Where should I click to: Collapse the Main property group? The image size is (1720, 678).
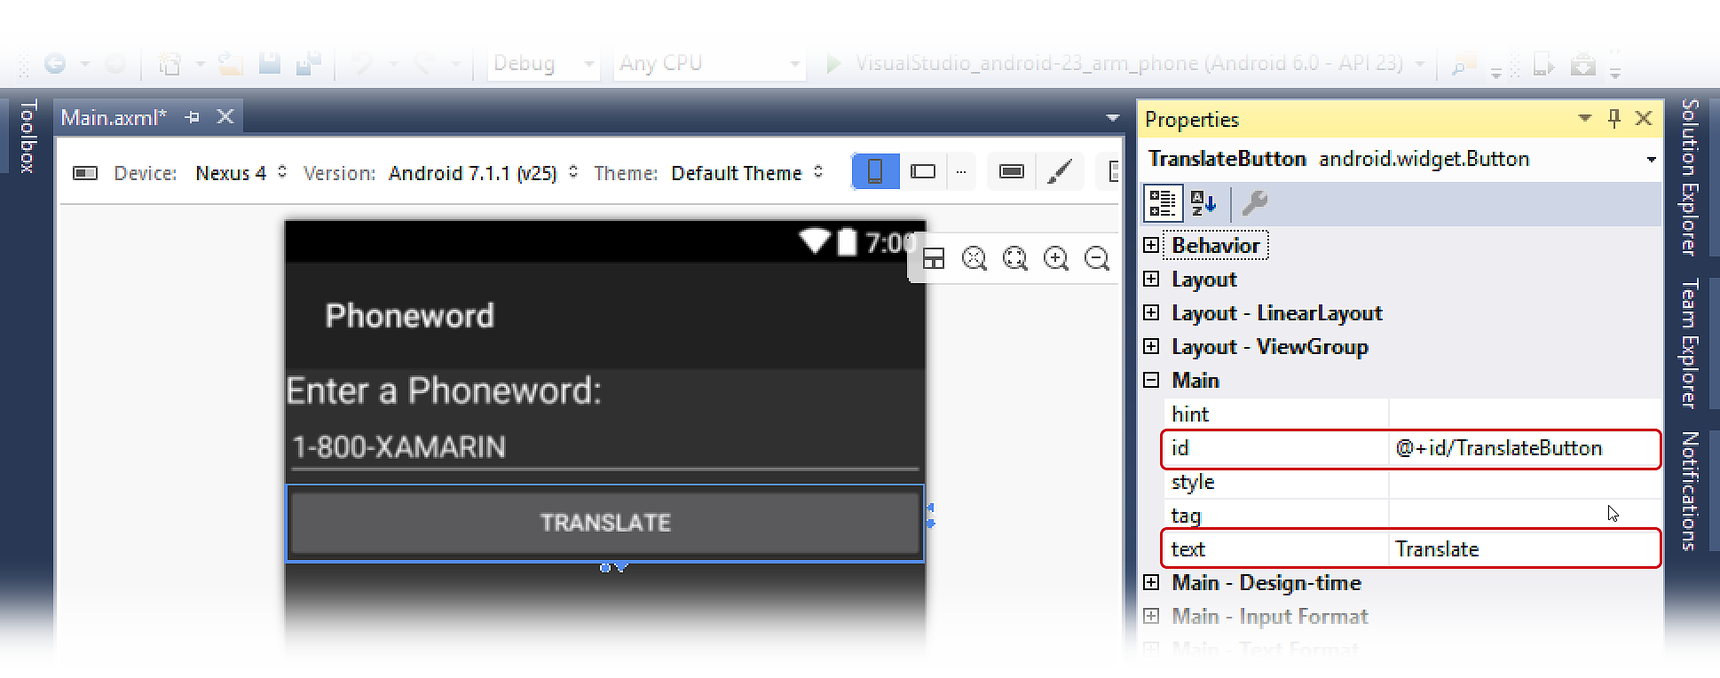[x=1151, y=380]
